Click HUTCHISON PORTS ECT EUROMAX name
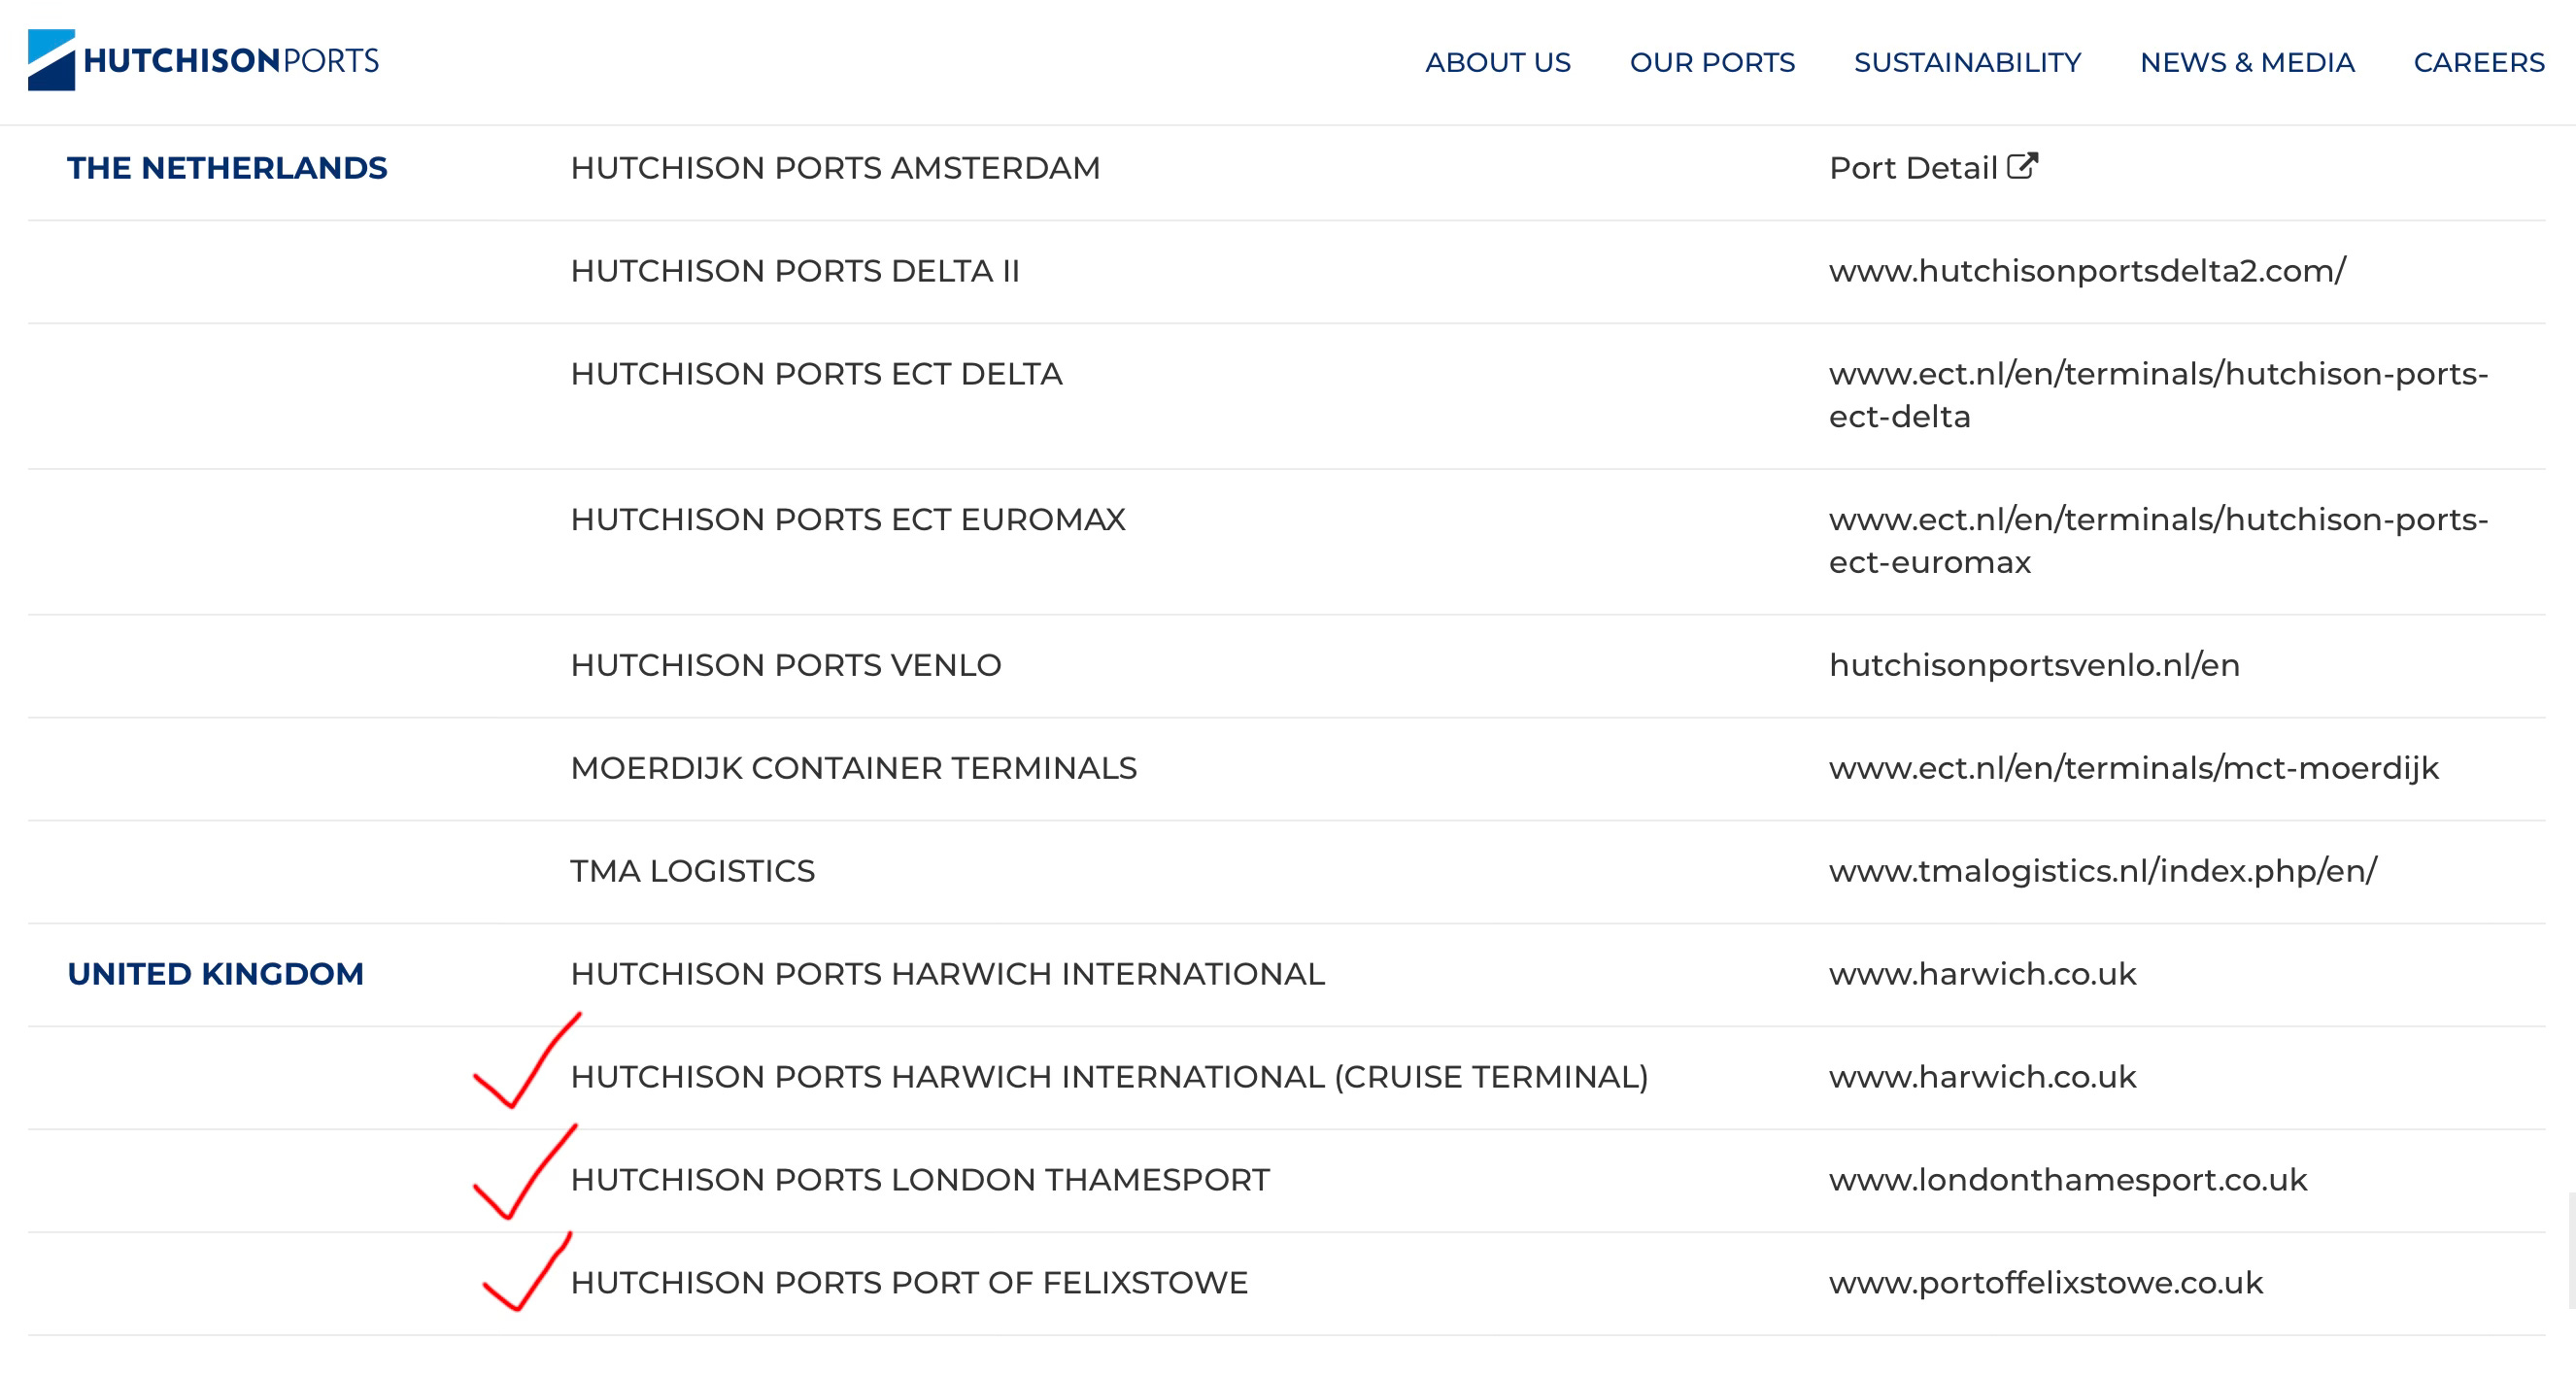Viewport: 2576px width, 1375px height. [x=848, y=520]
